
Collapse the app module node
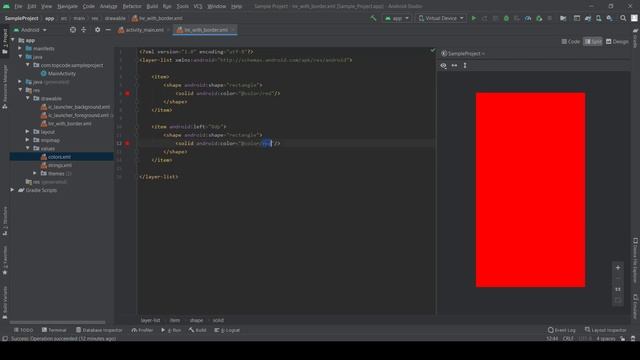click(13, 40)
